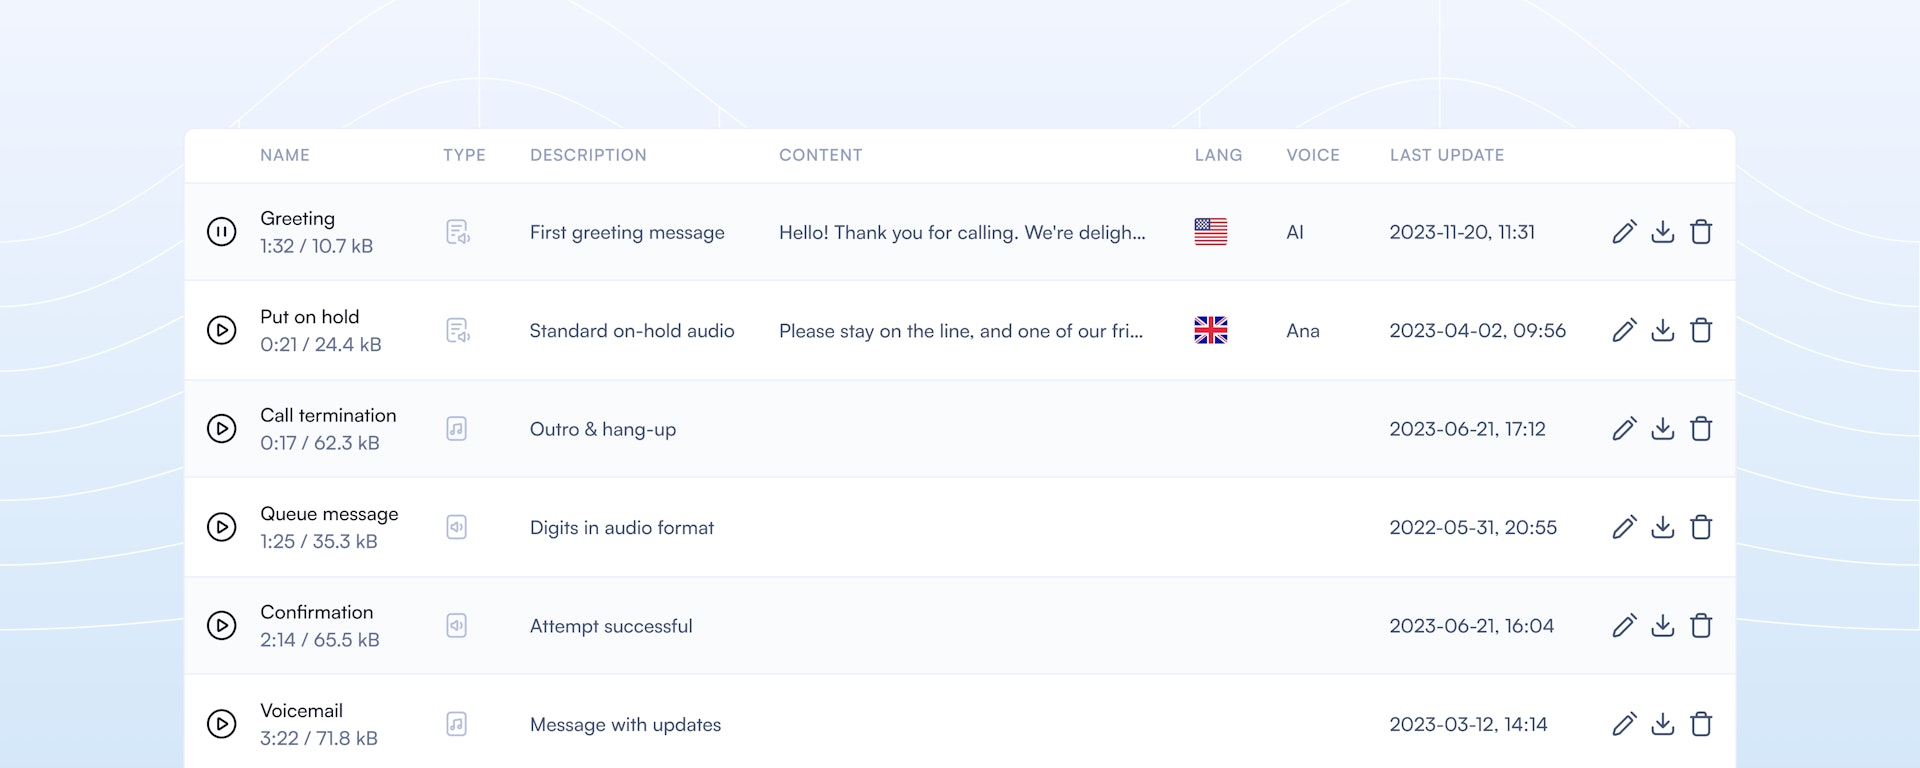Delete the Call termination entry
1920x768 pixels.
1701,429
